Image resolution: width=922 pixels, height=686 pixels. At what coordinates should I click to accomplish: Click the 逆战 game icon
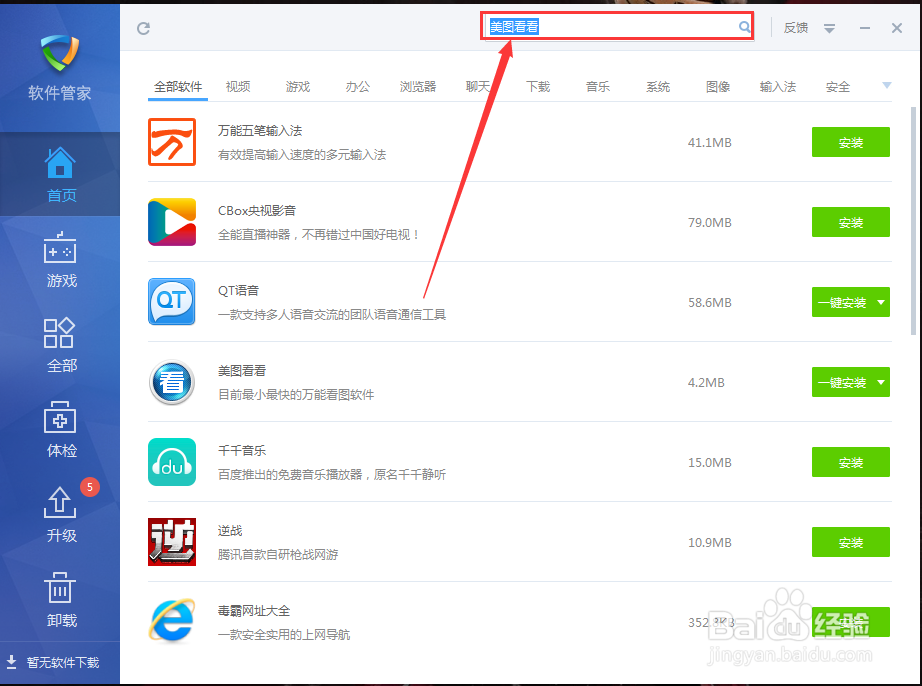pyautogui.click(x=172, y=542)
